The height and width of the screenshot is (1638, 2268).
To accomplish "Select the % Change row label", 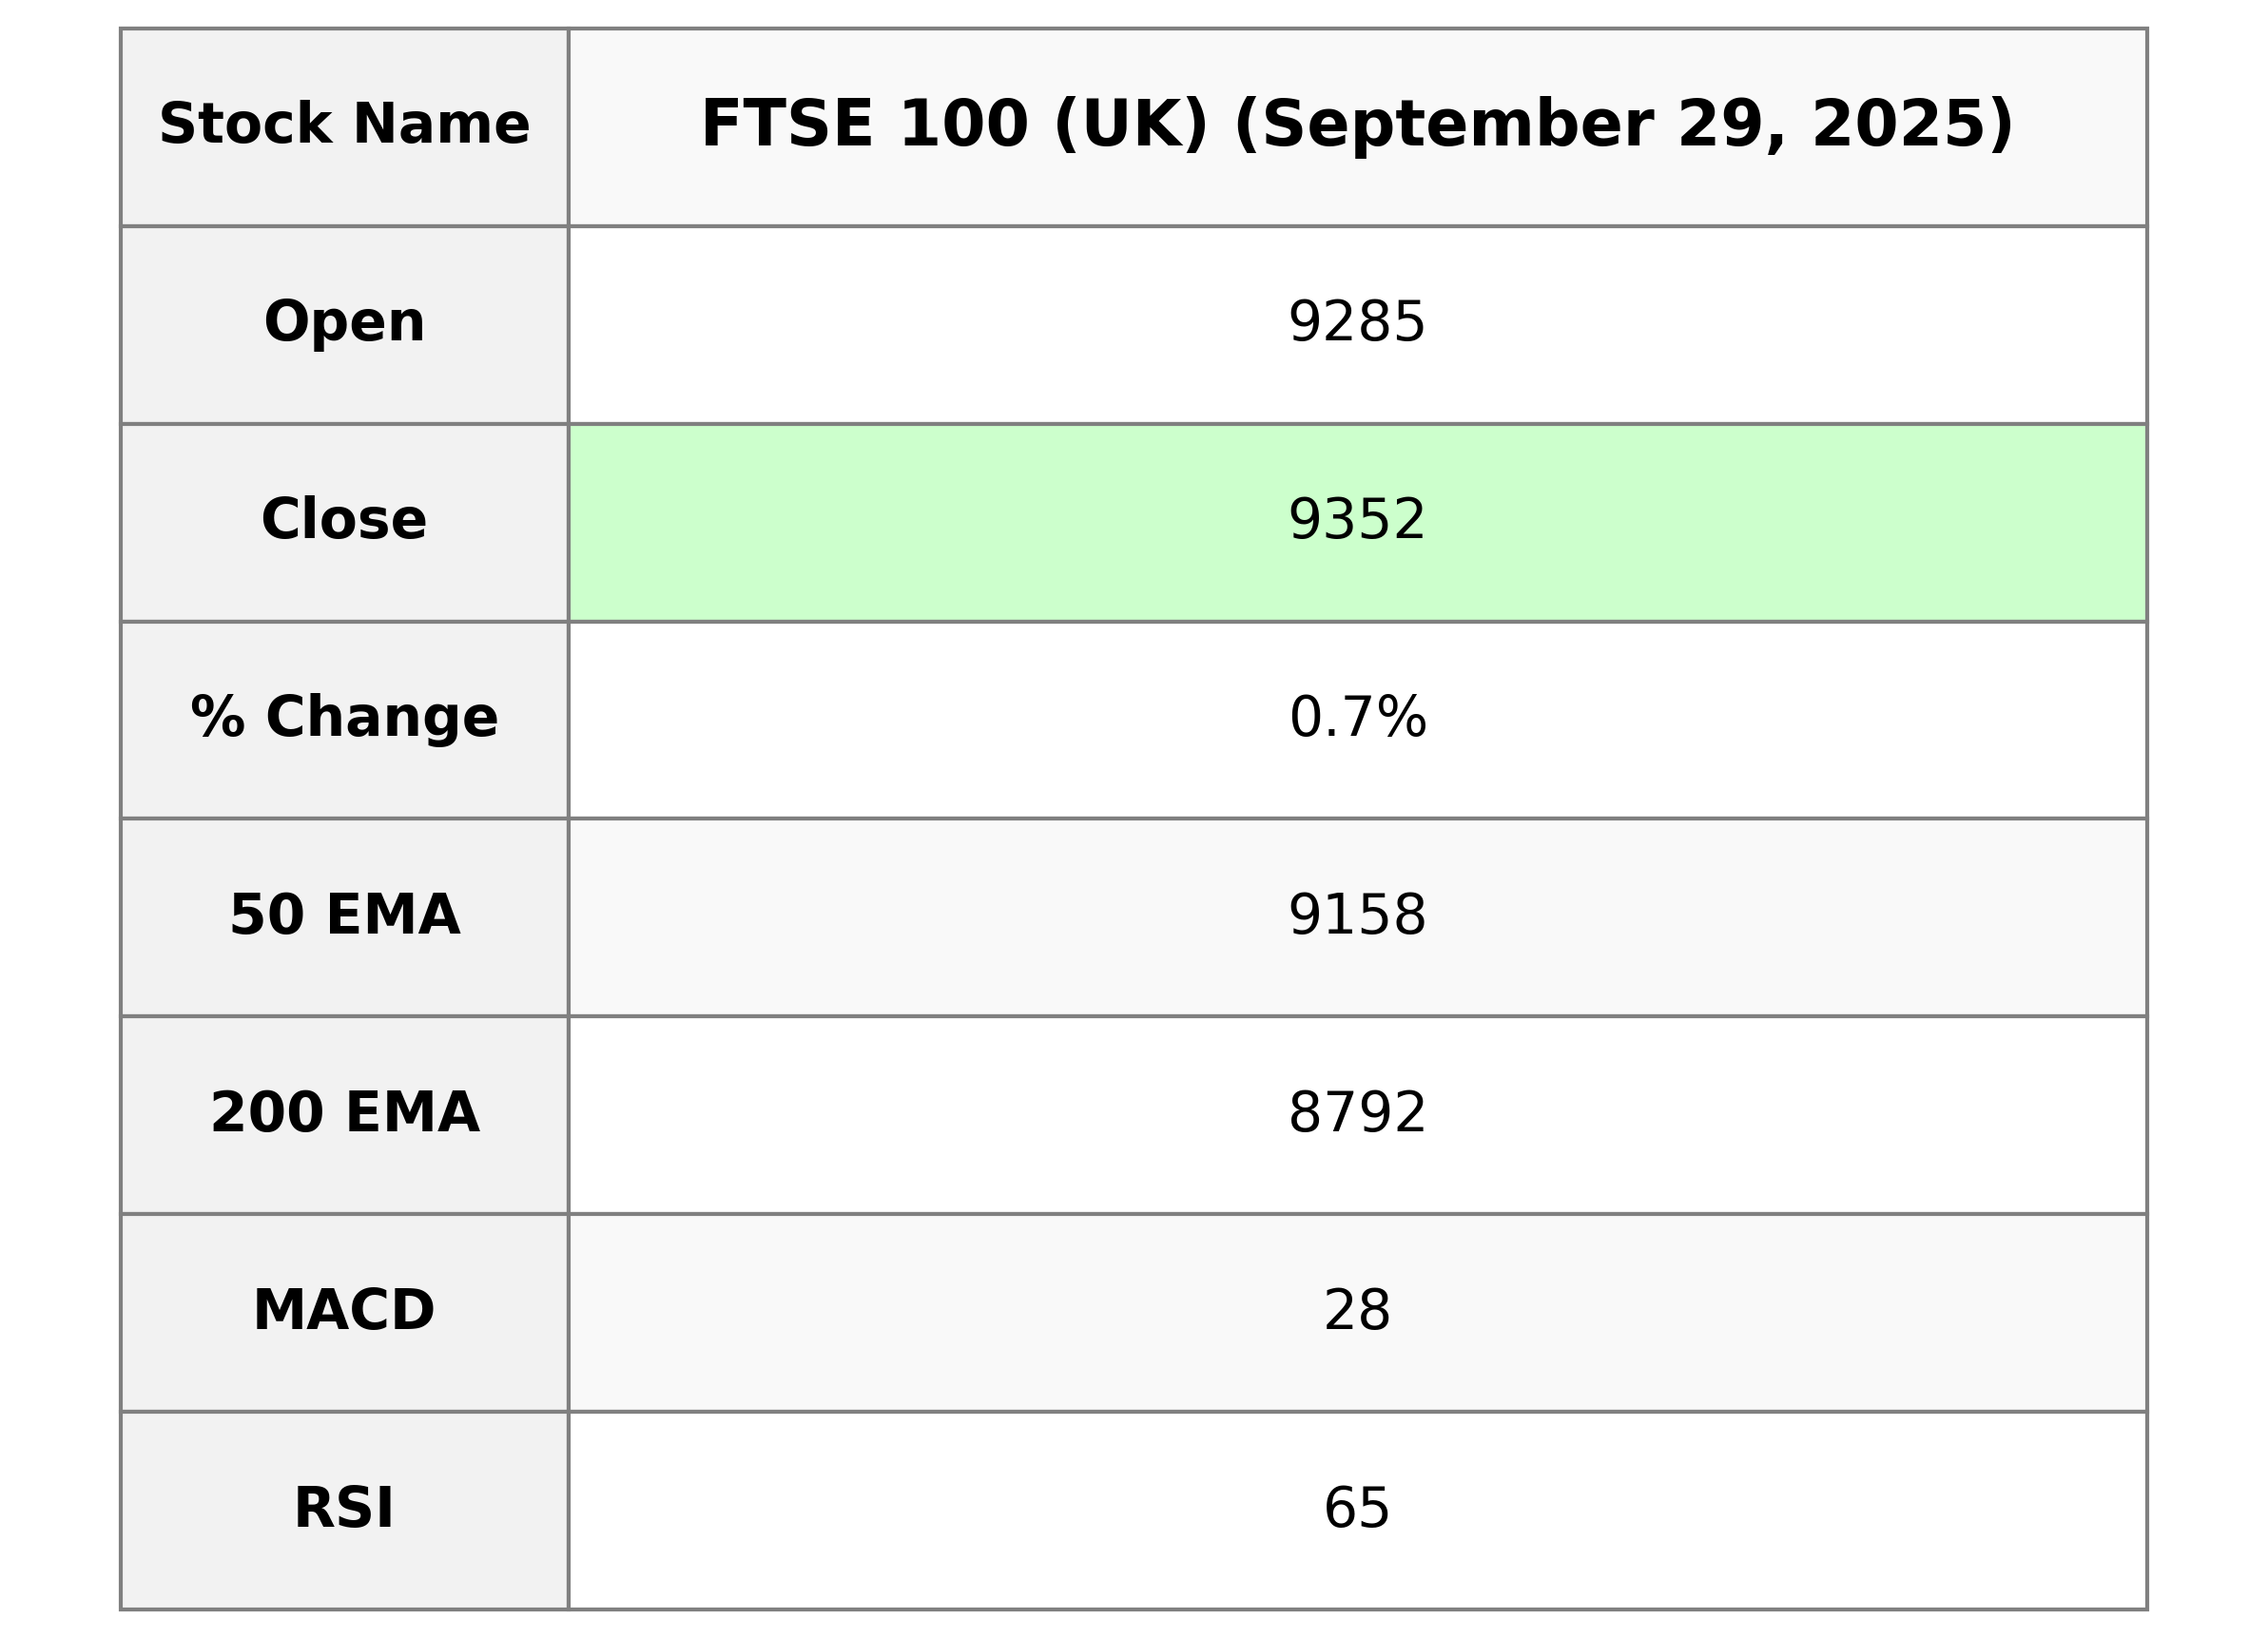I will 344,718.
